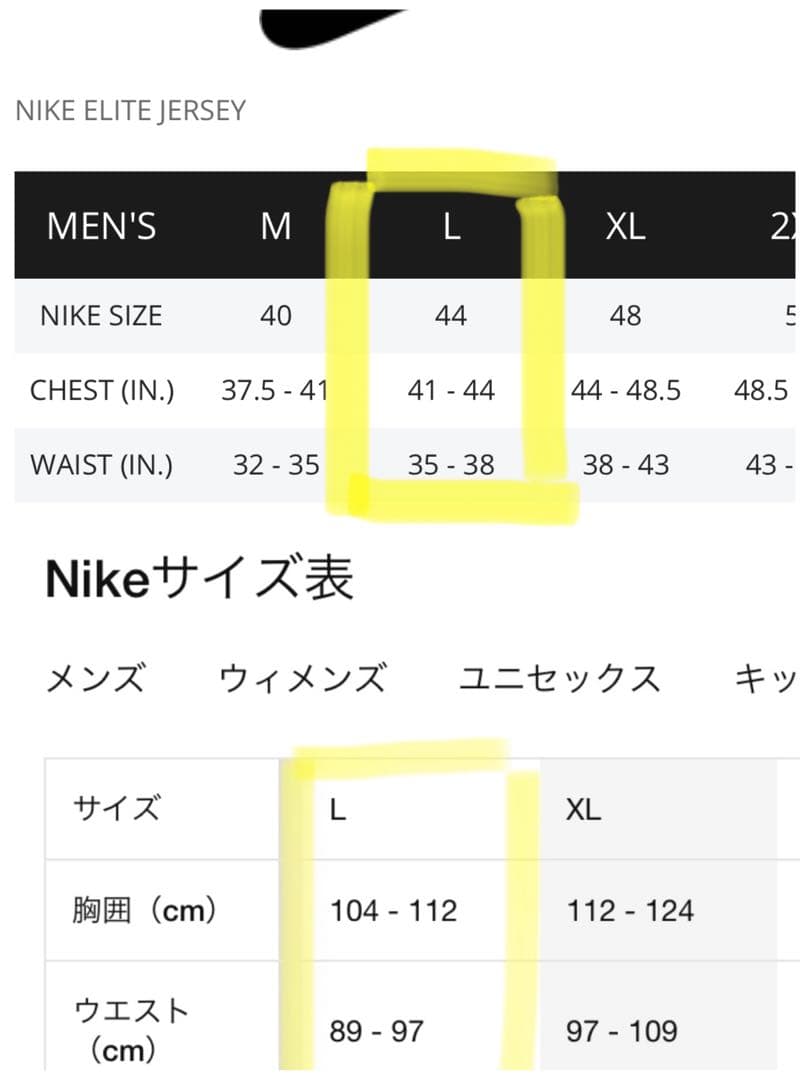
Task: Click the highlighted L column header
Action: coord(448,228)
